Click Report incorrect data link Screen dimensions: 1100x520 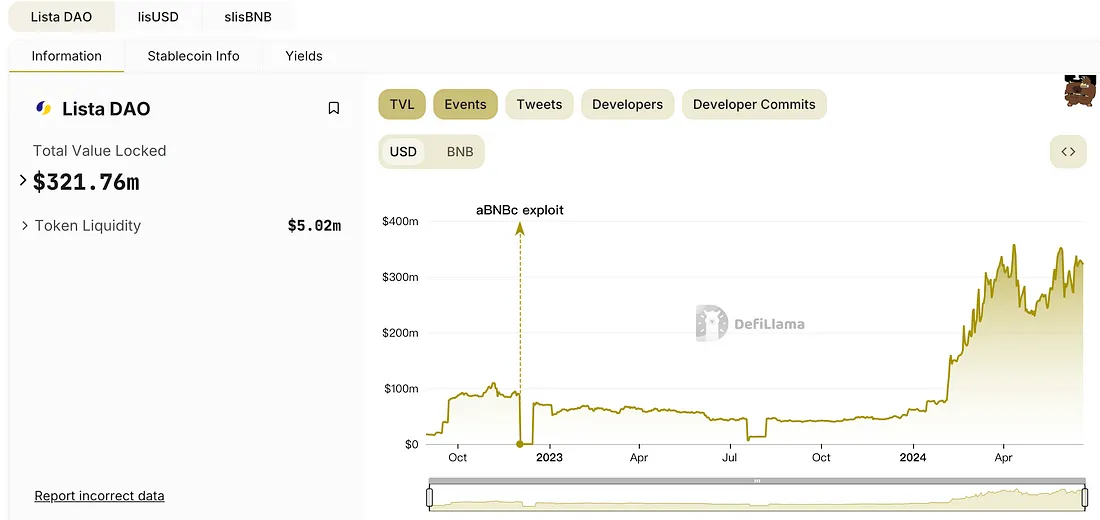point(99,496)
